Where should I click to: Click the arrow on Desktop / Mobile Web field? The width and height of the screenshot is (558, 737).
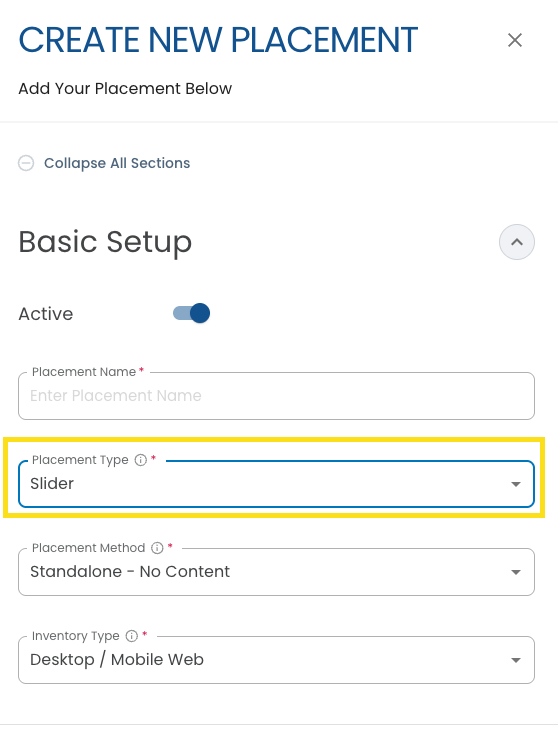coord(516,660)
